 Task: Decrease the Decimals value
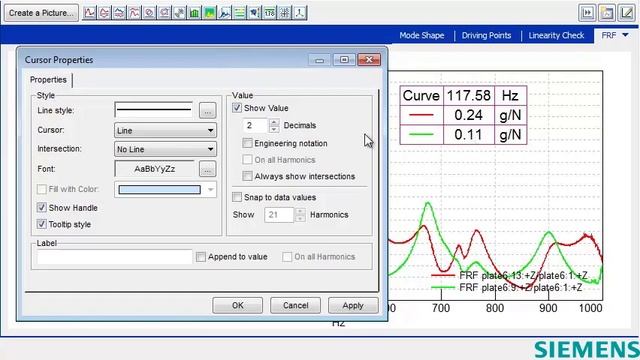(274, 129)
